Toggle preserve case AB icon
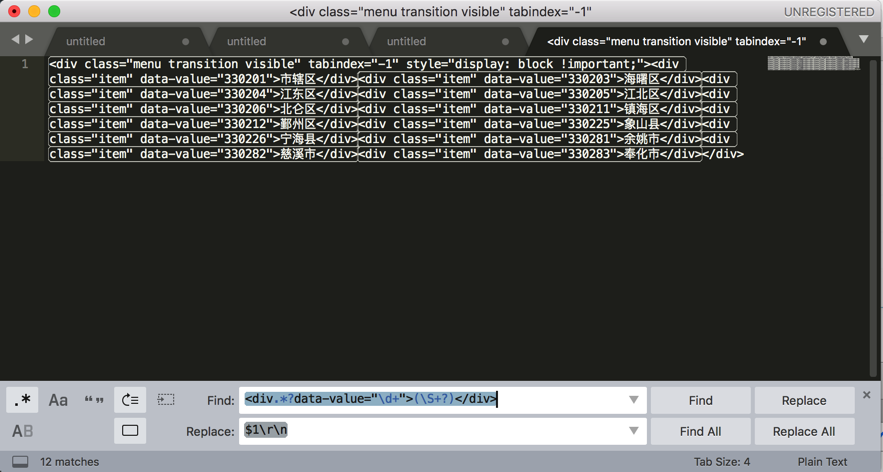This screenshot has height=472, width=883. pos(22,431)
